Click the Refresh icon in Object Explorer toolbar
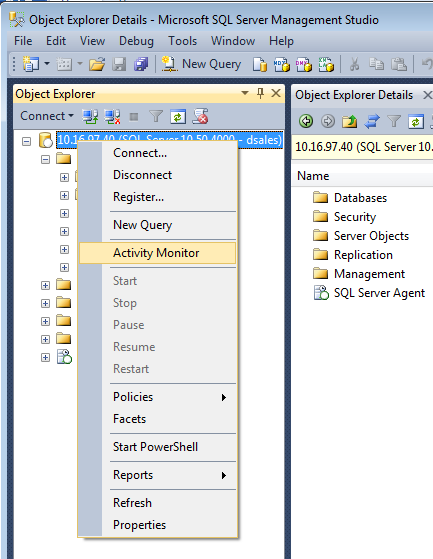The height and width of the screenshot is (559, 433). click(178, 117)
